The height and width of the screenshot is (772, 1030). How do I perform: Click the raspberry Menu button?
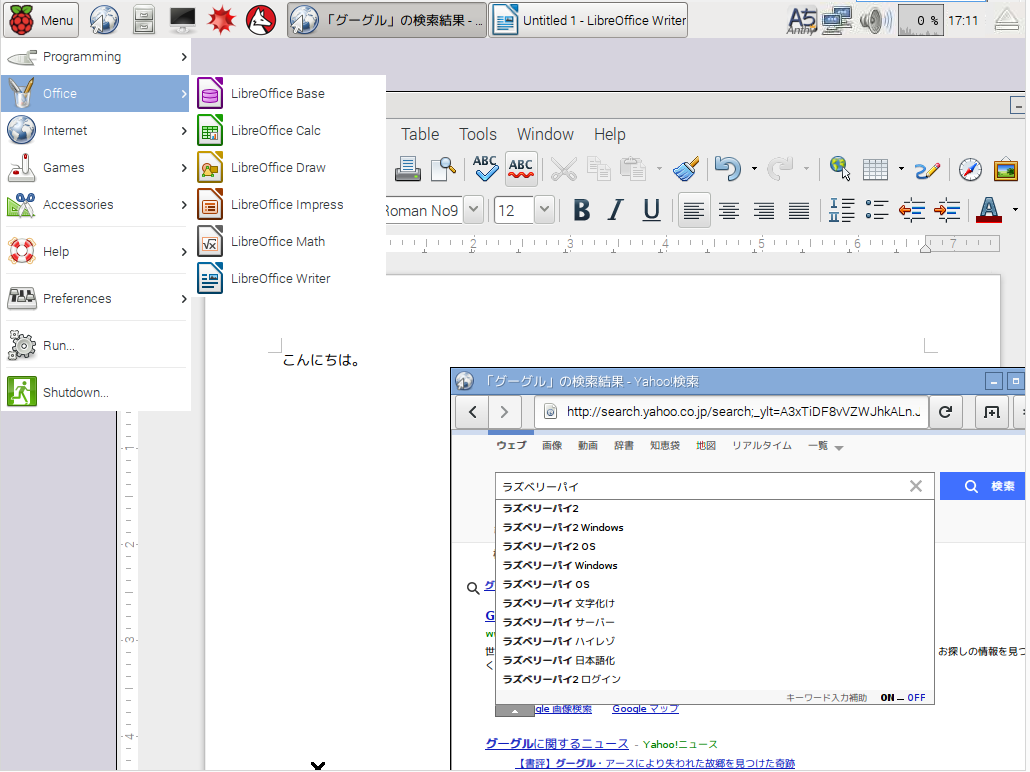click(x=41, y=20)
